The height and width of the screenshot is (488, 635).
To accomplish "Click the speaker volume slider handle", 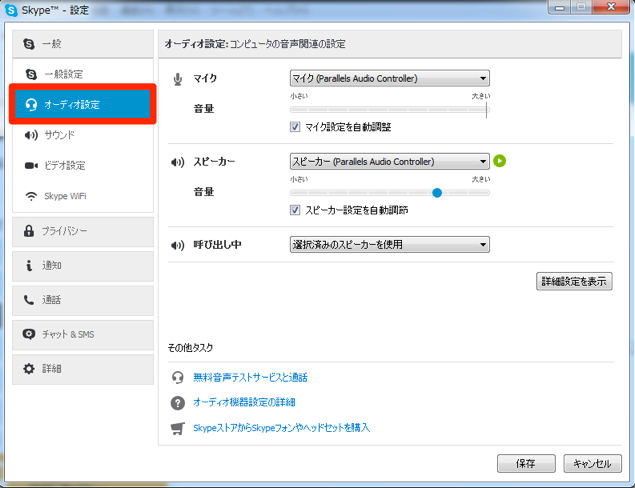I will click(437, 193).
